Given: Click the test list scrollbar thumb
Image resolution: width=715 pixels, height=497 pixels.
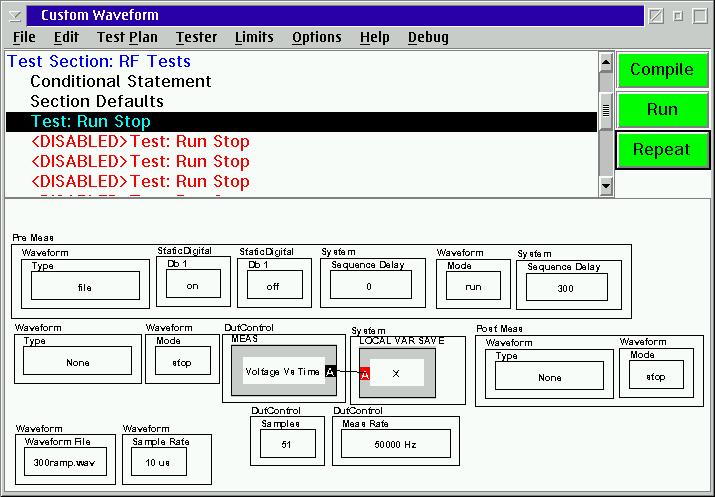Looking at the screenshot, I should pyautogui.click(x=606, y=110).
